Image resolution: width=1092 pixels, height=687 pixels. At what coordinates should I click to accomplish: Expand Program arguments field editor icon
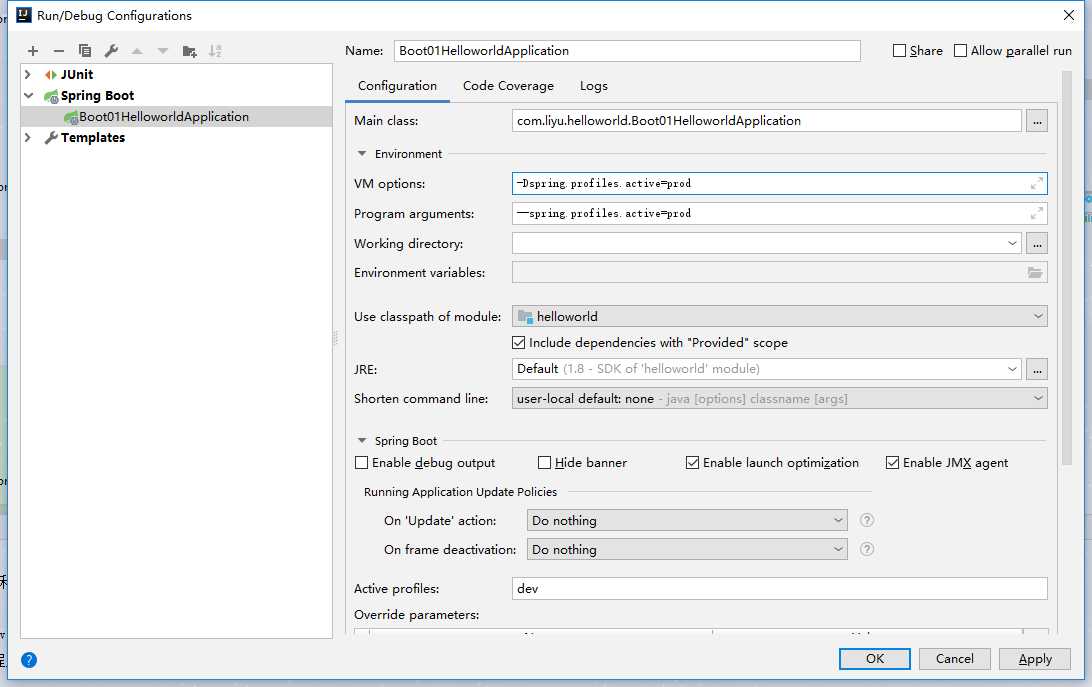[1036, 213]
